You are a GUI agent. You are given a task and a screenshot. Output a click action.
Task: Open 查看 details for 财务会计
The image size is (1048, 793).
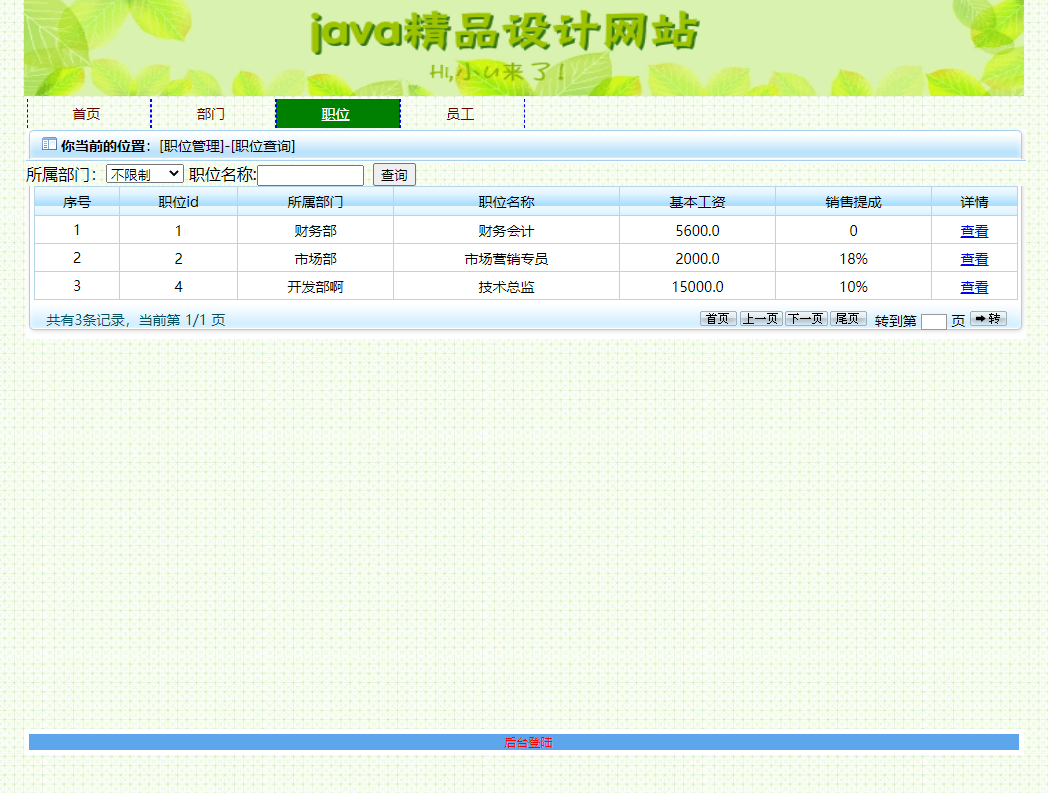[x=973, y=230]
